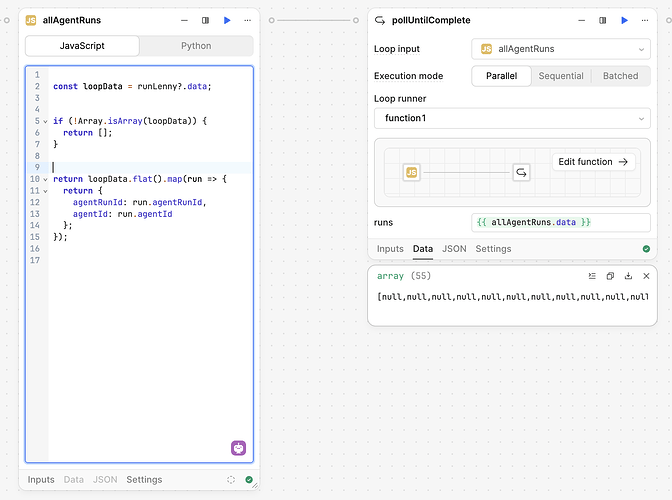The height and width of the screenshot is (500, 672).
Task: Copy the array result data
Action: pyautogui.click(x=610, y=276)
